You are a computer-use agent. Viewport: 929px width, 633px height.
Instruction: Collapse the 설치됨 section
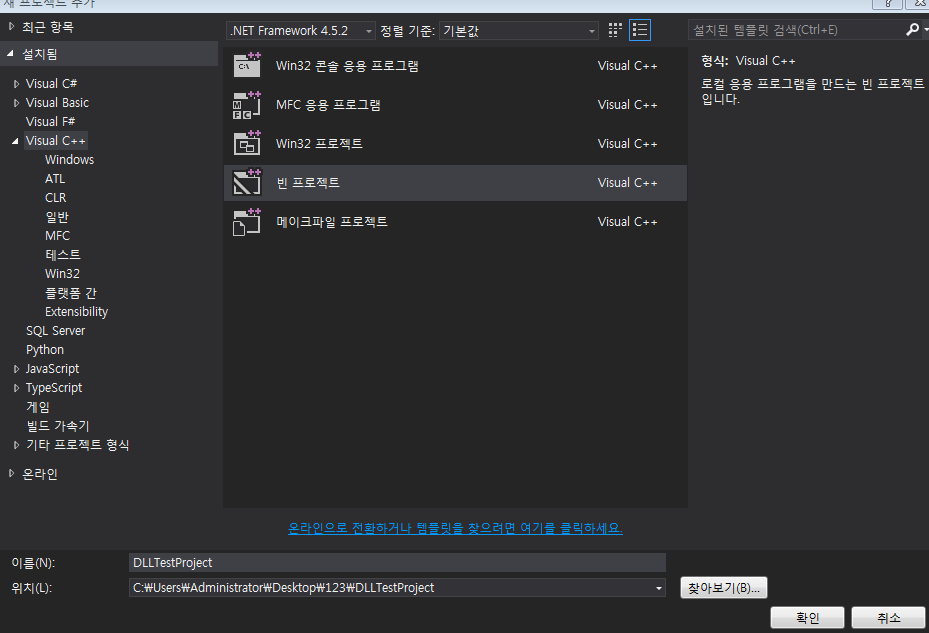pyautogui.click(x=11, y=54)
